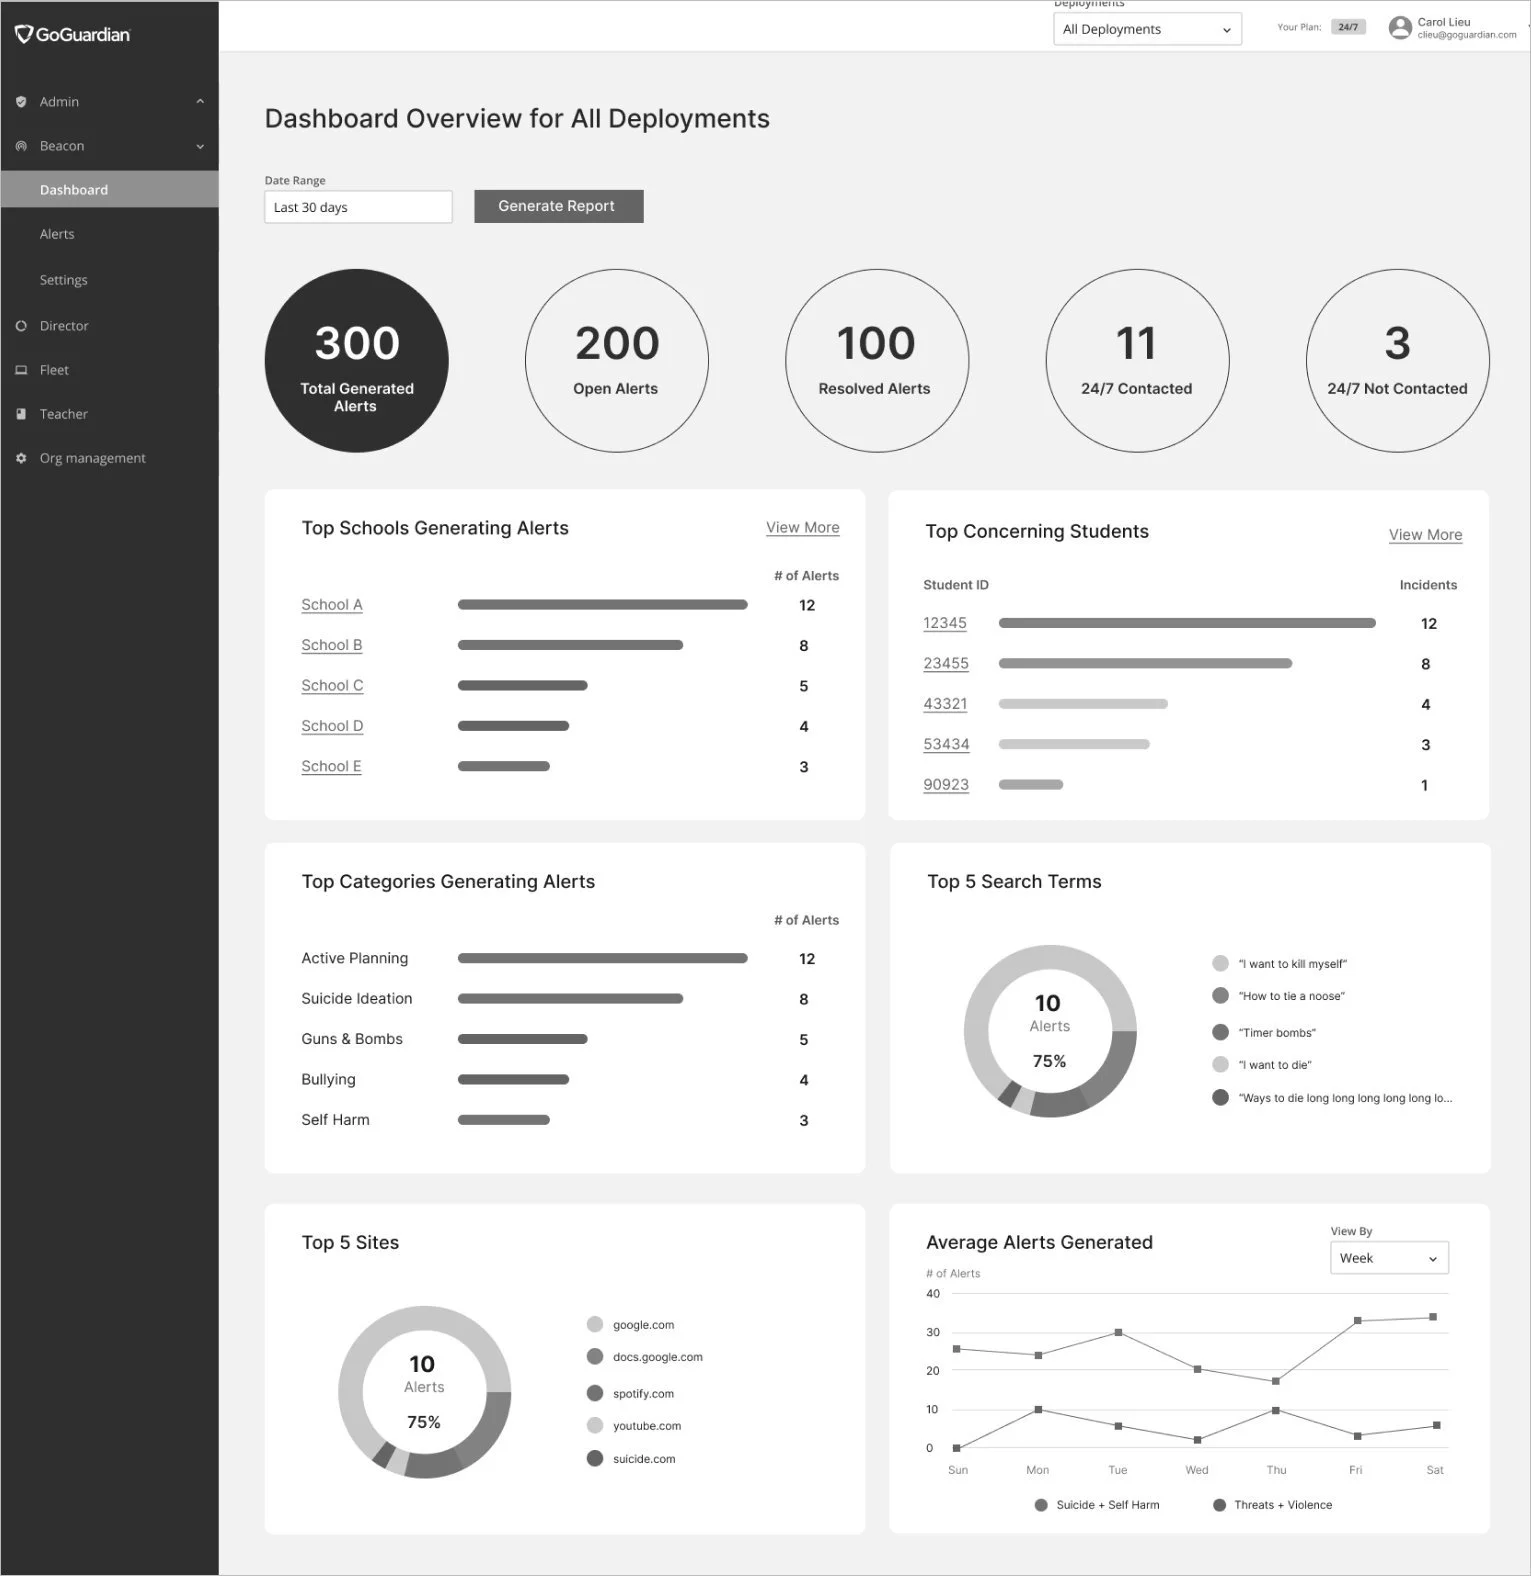Open student ID 43321
This screenshot has height=1576, width=1531.
tap(945, 704)
